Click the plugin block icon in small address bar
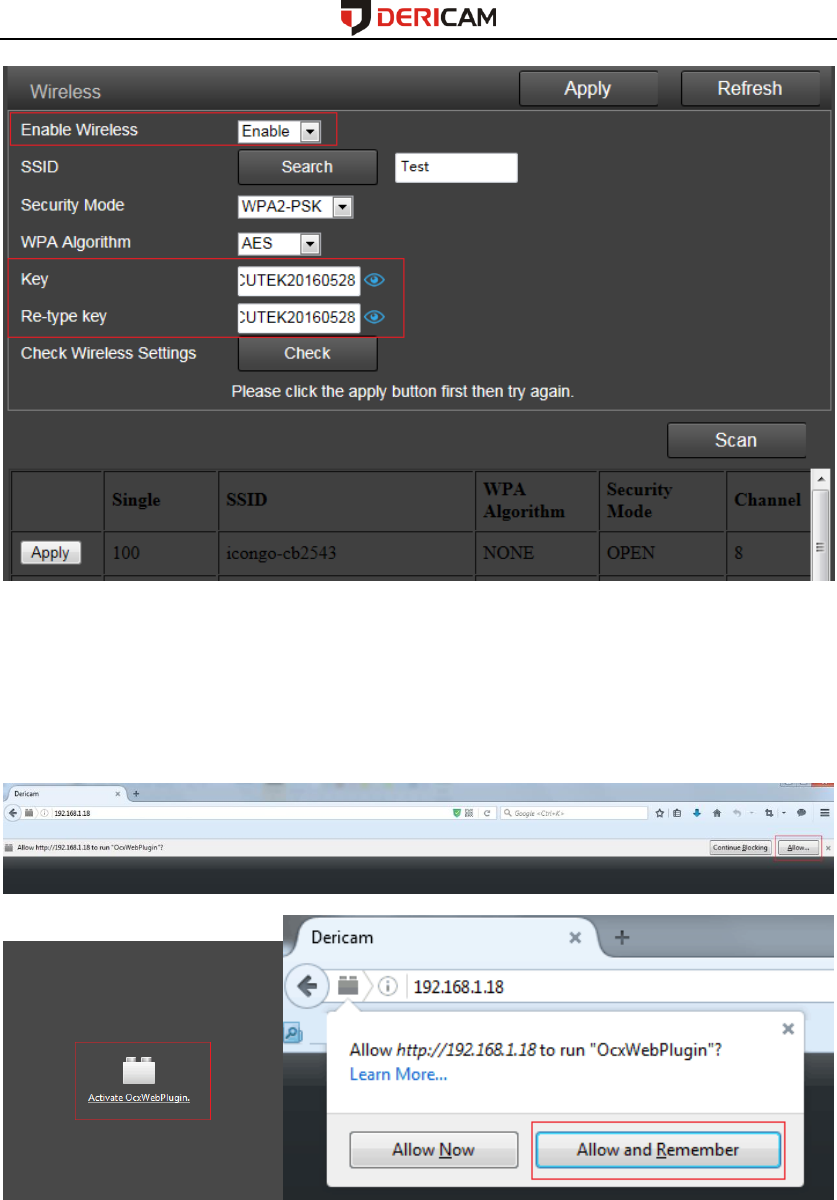This screenshot has height=1200, width=837. [x=28, y=813]
